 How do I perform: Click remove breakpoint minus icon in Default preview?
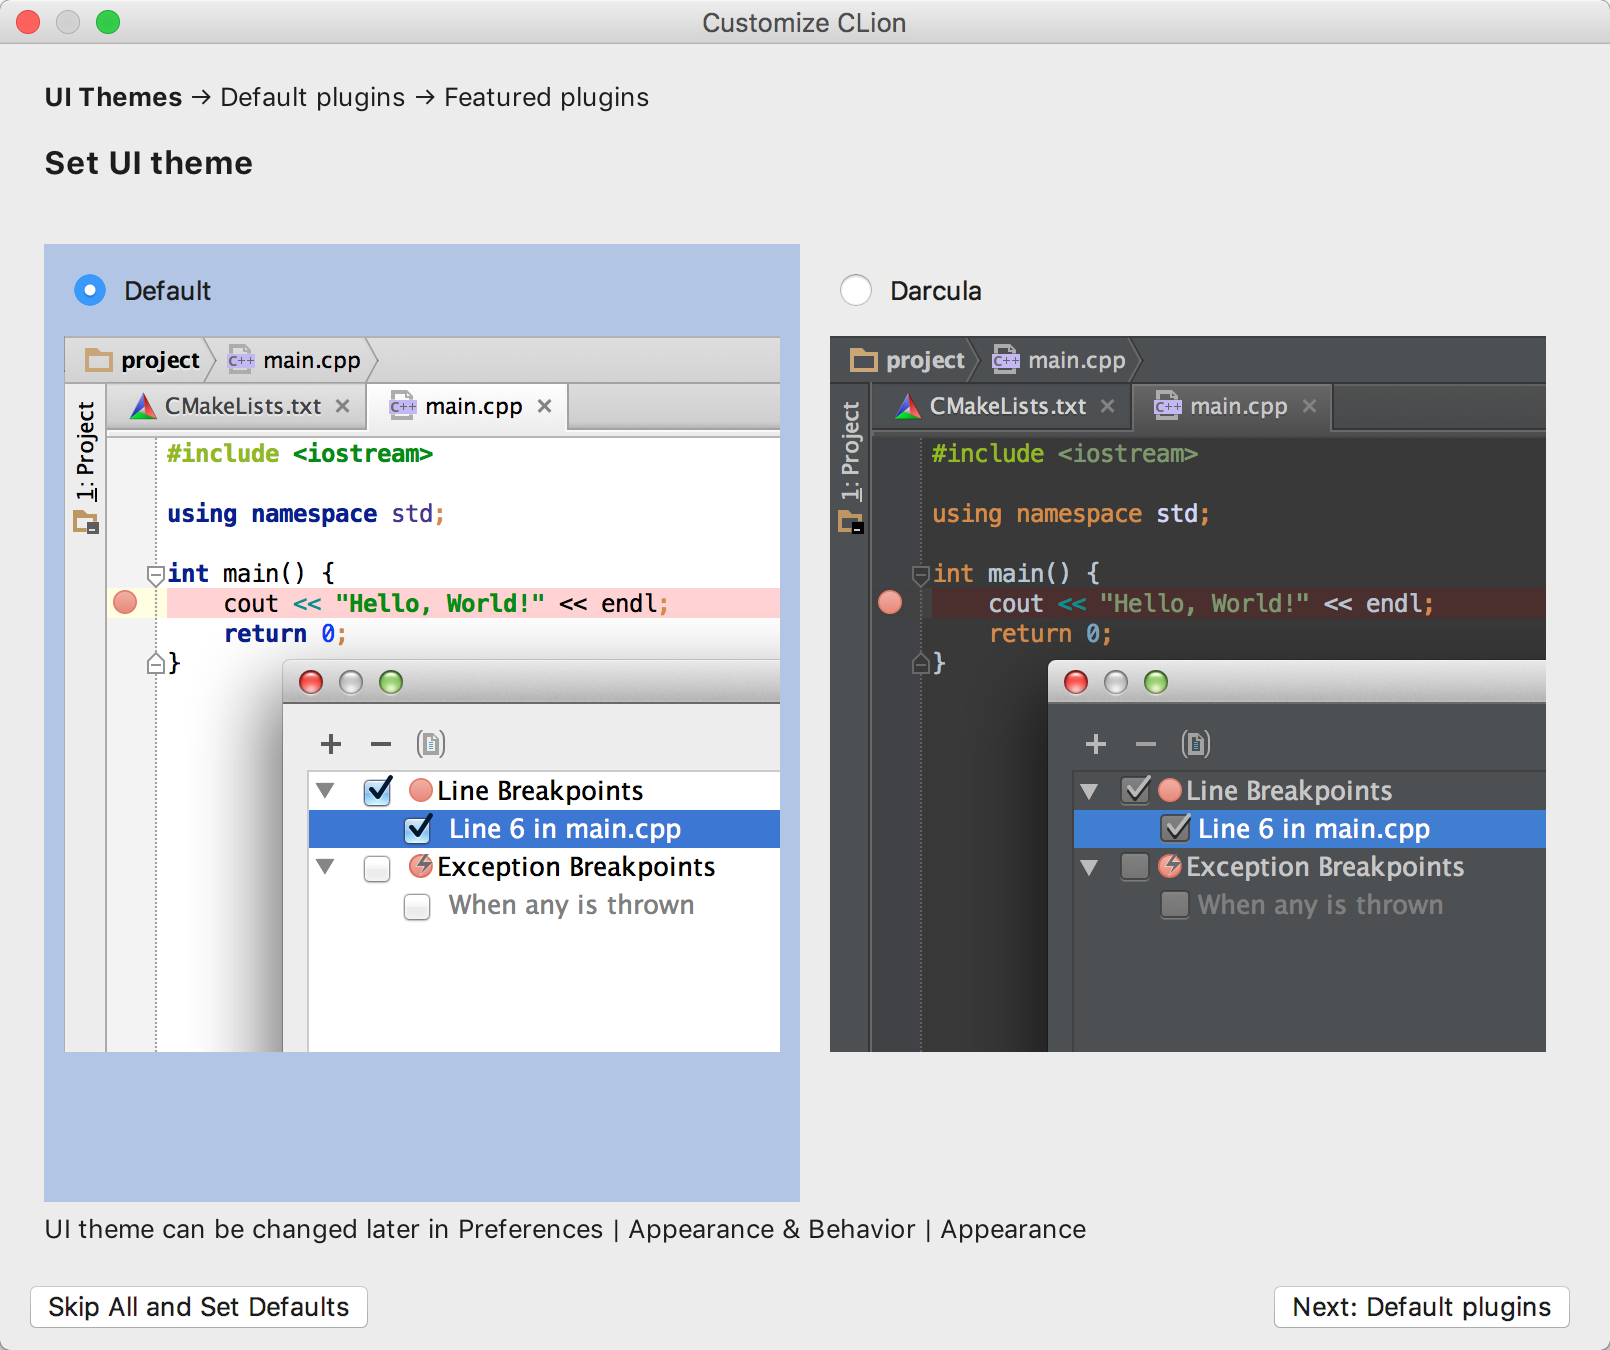(381, 744)
